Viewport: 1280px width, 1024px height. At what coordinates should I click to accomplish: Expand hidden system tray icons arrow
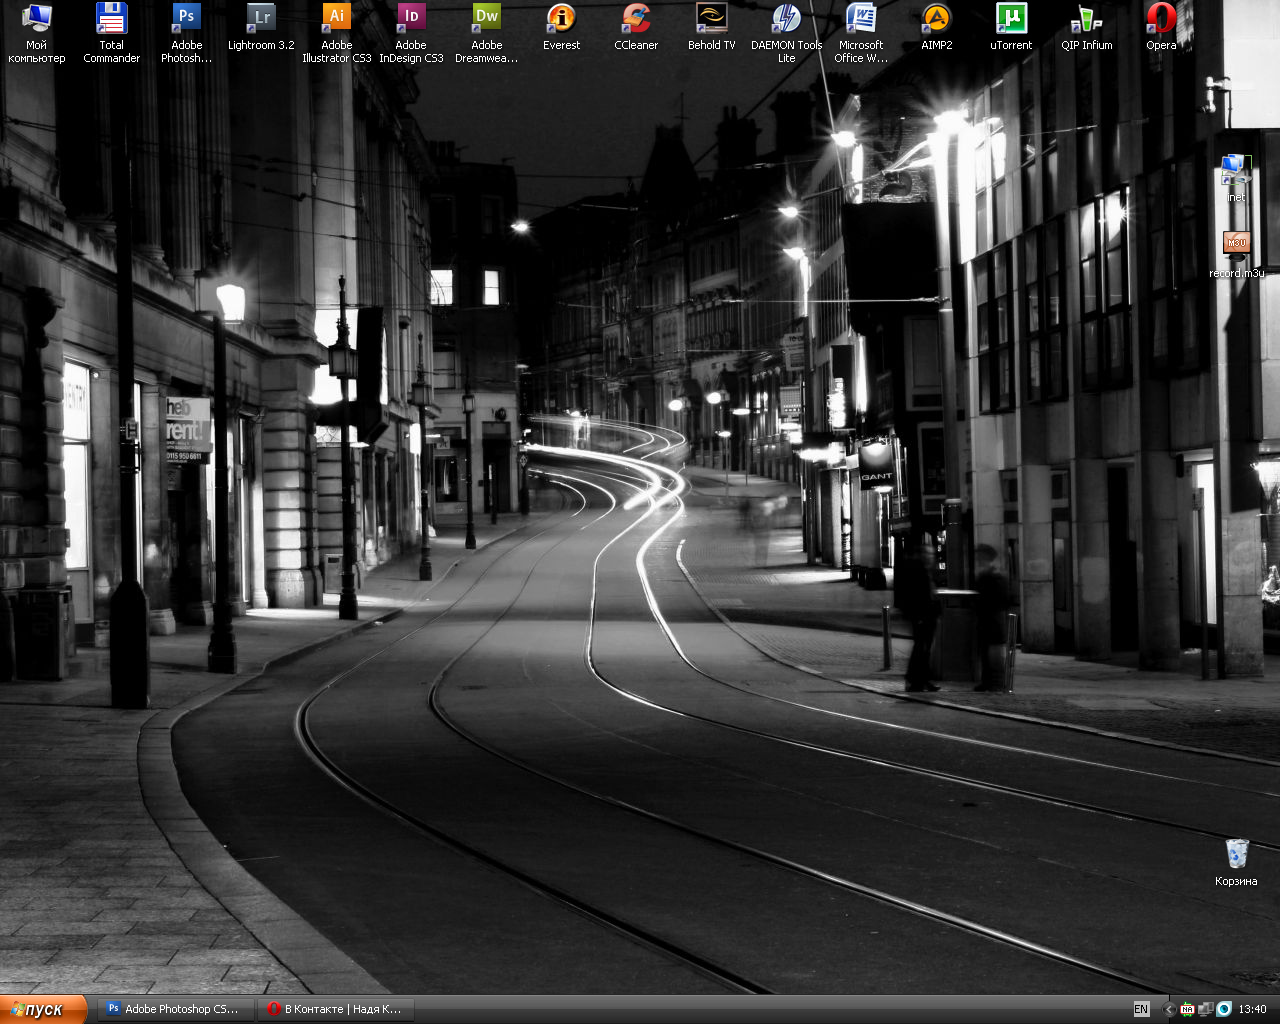(1168, 1010)
